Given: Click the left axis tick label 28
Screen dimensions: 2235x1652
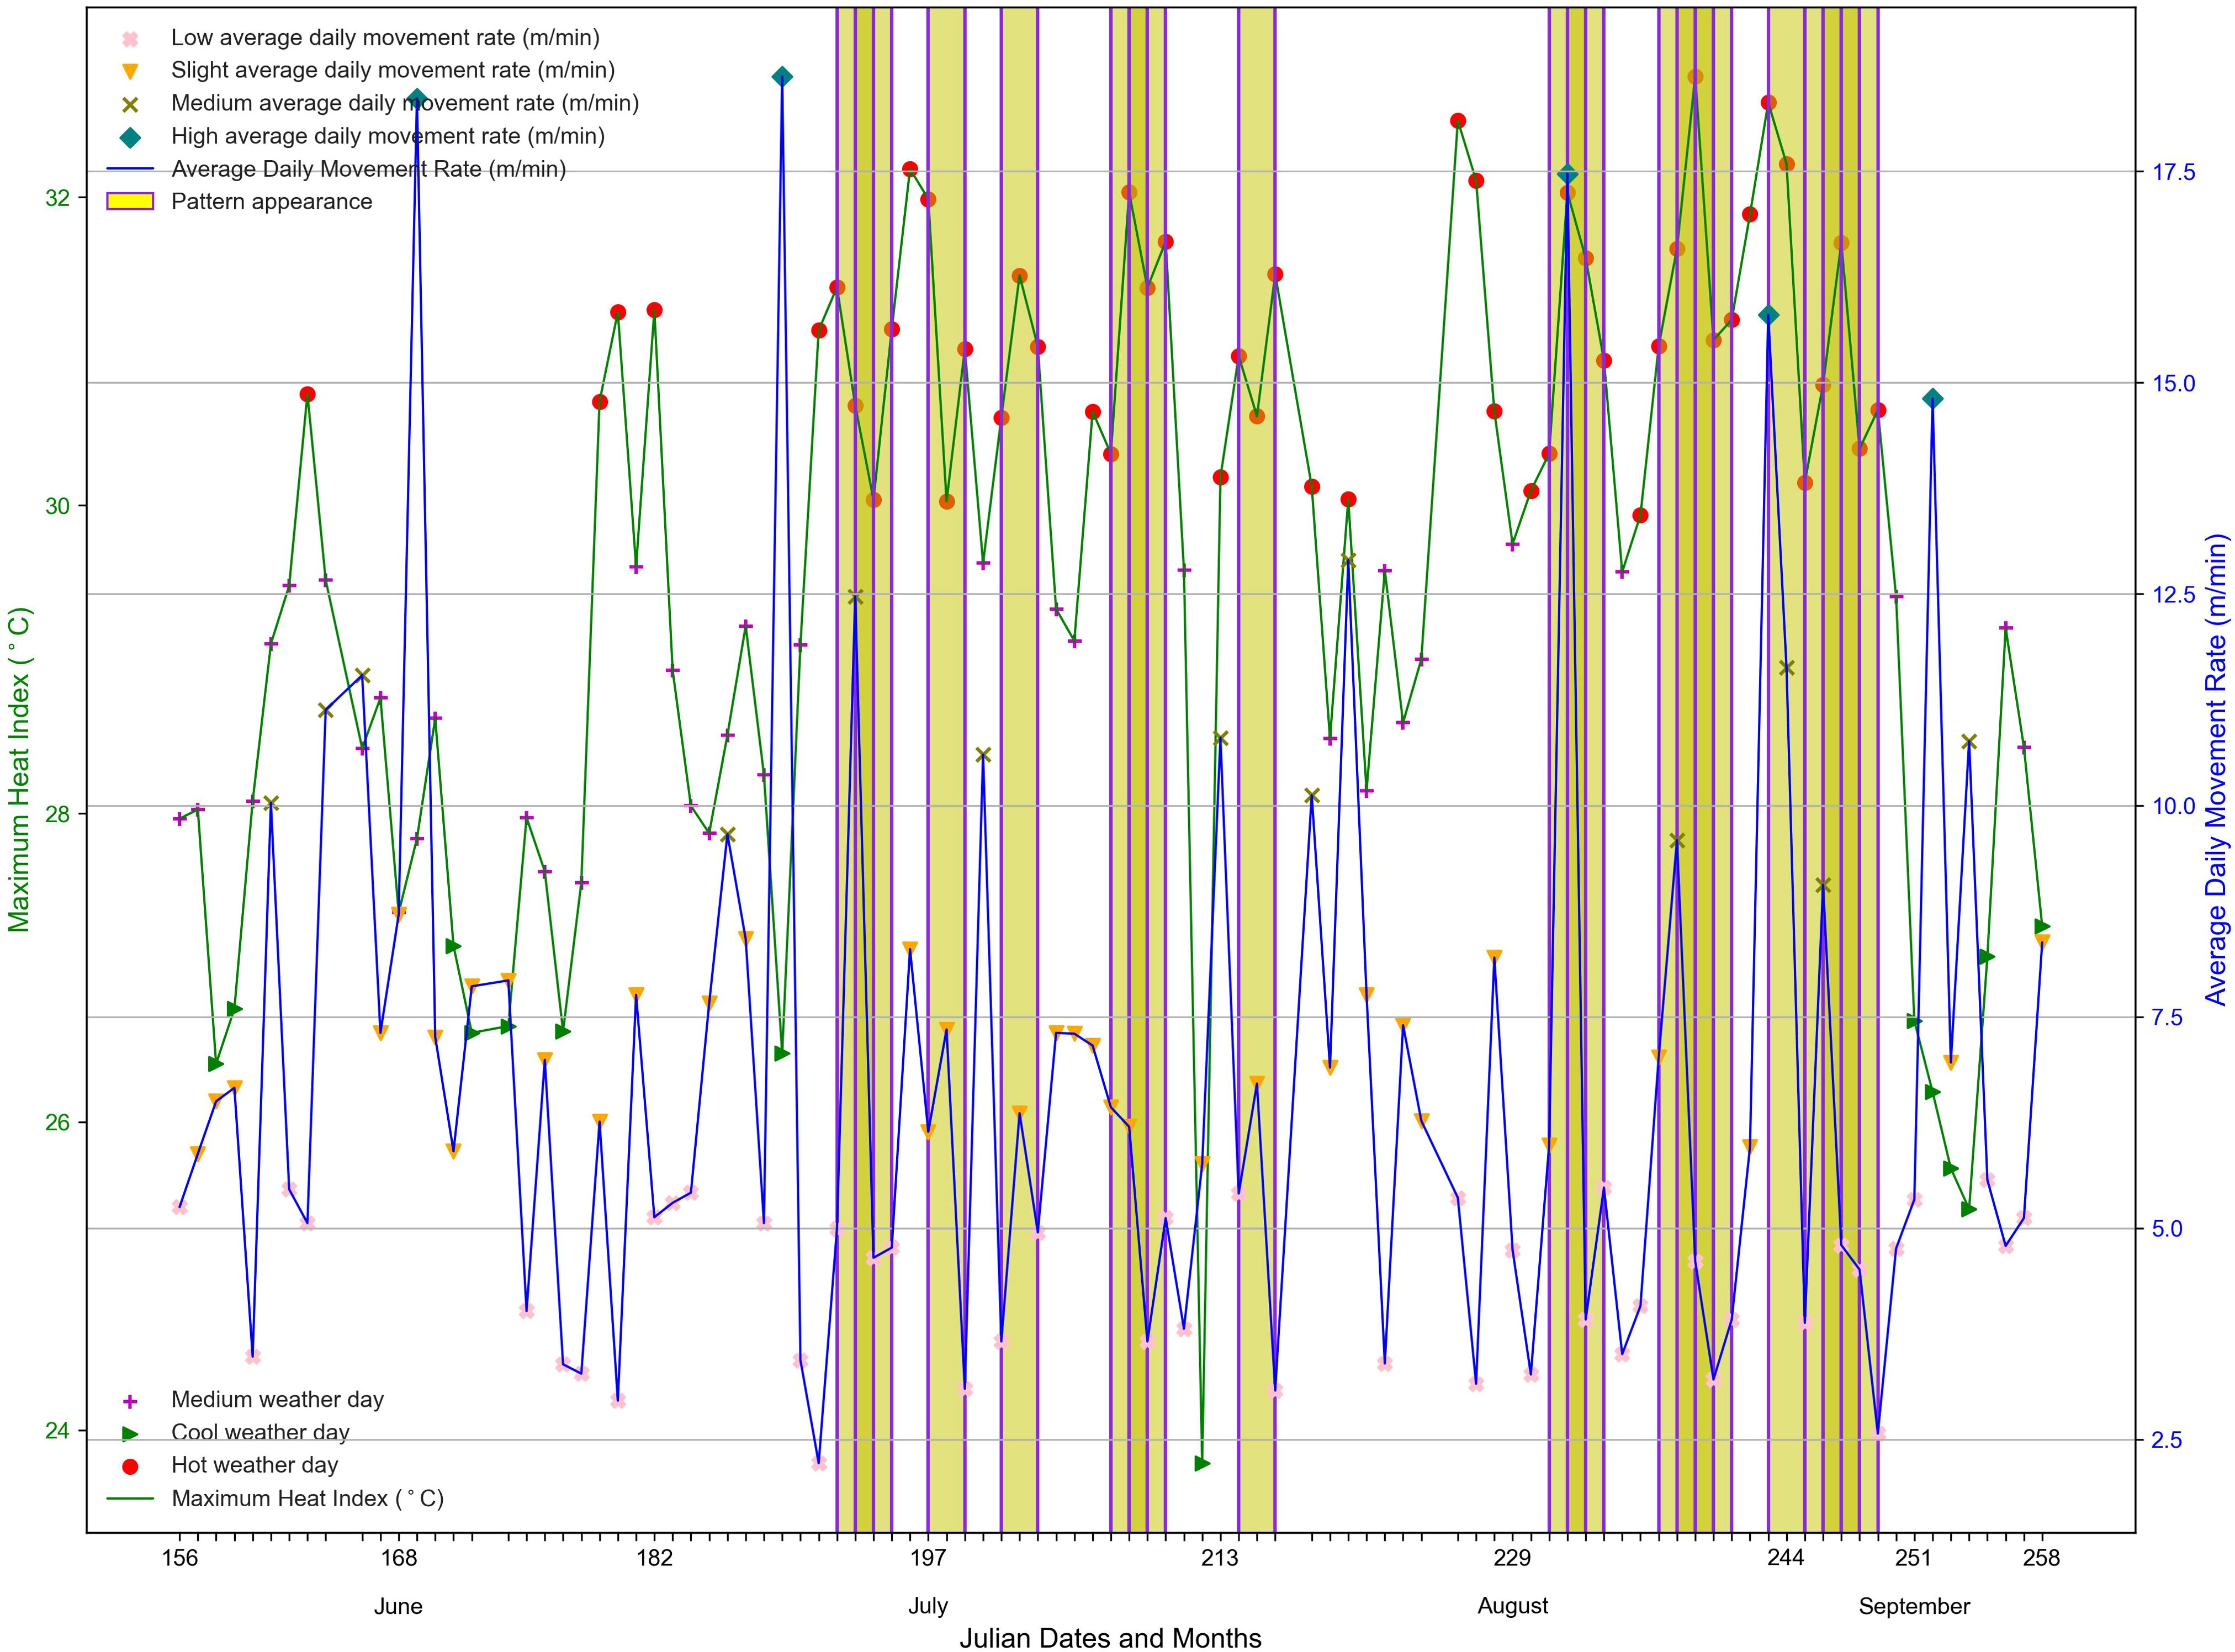Looking at the screenshot, I should (59, 814).
